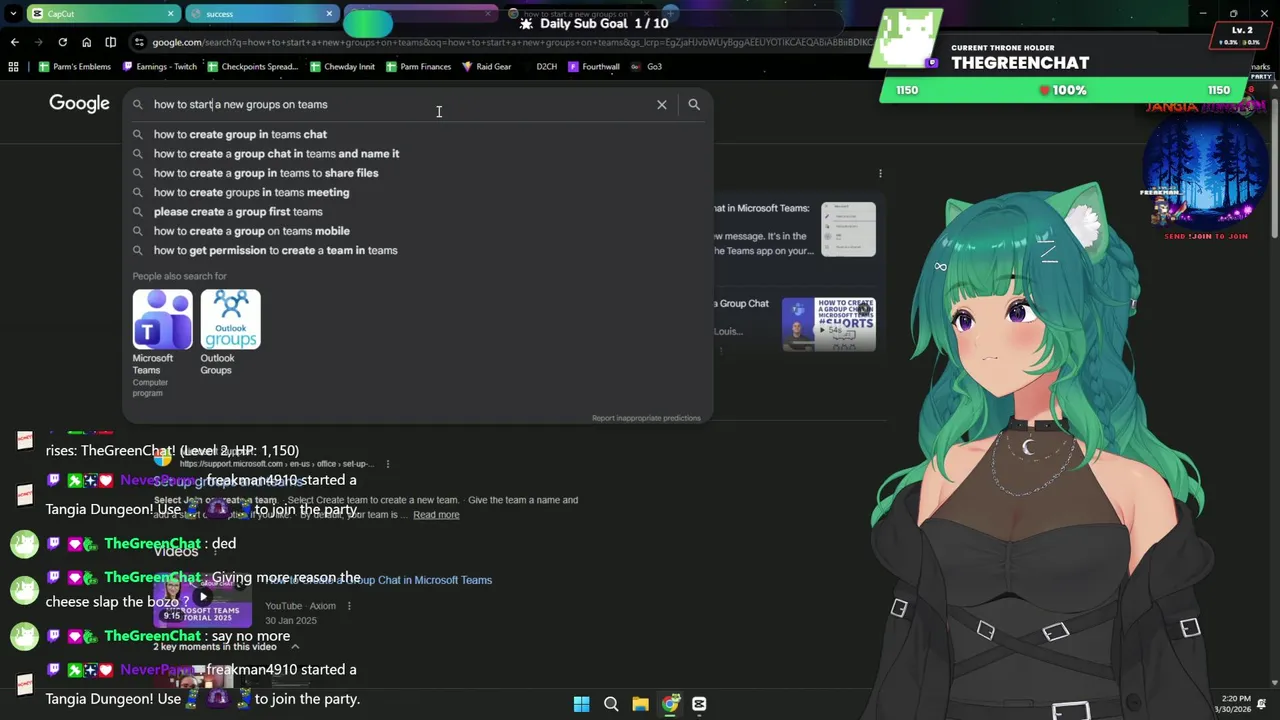1280x720 pixels.
Task: Open File Explorer from taskbar
Action: [640, 704]
